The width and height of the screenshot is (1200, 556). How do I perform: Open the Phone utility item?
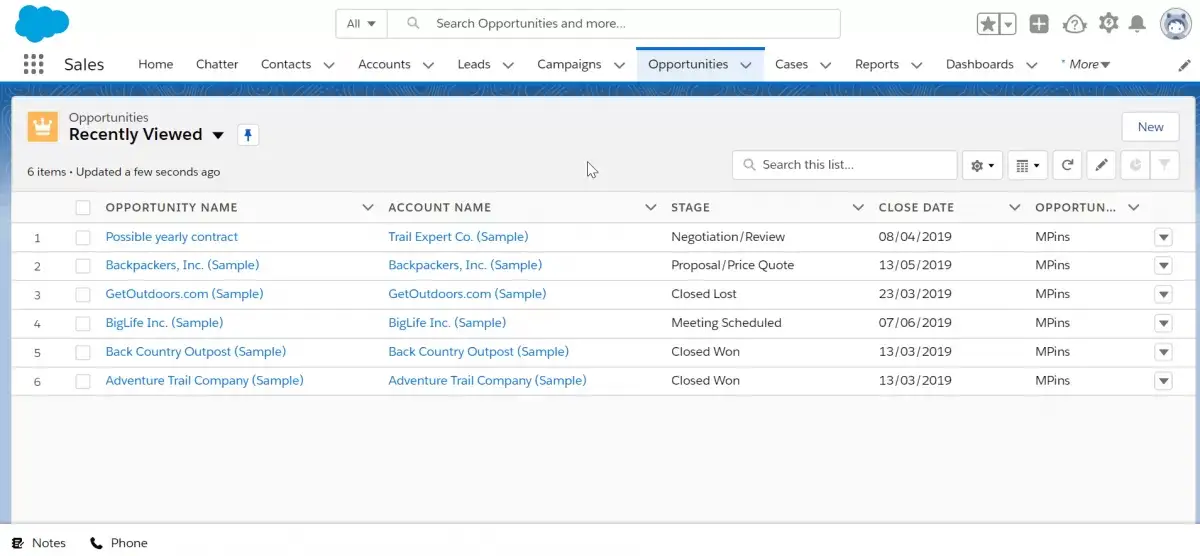pyautogui.click(x=118, y=543)
